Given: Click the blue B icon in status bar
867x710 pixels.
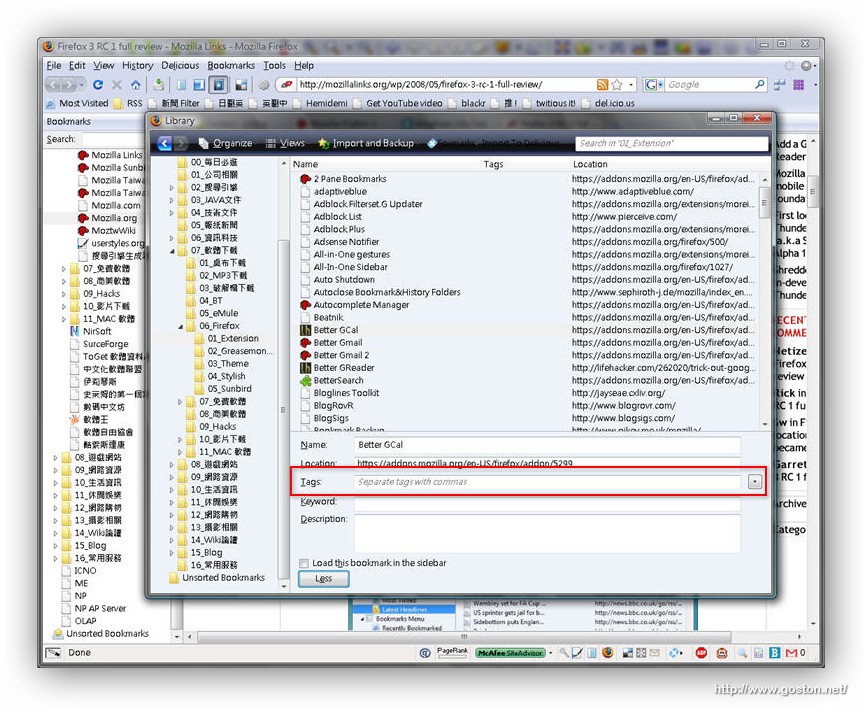Looking at the screenshot, I should coord(775,653).
